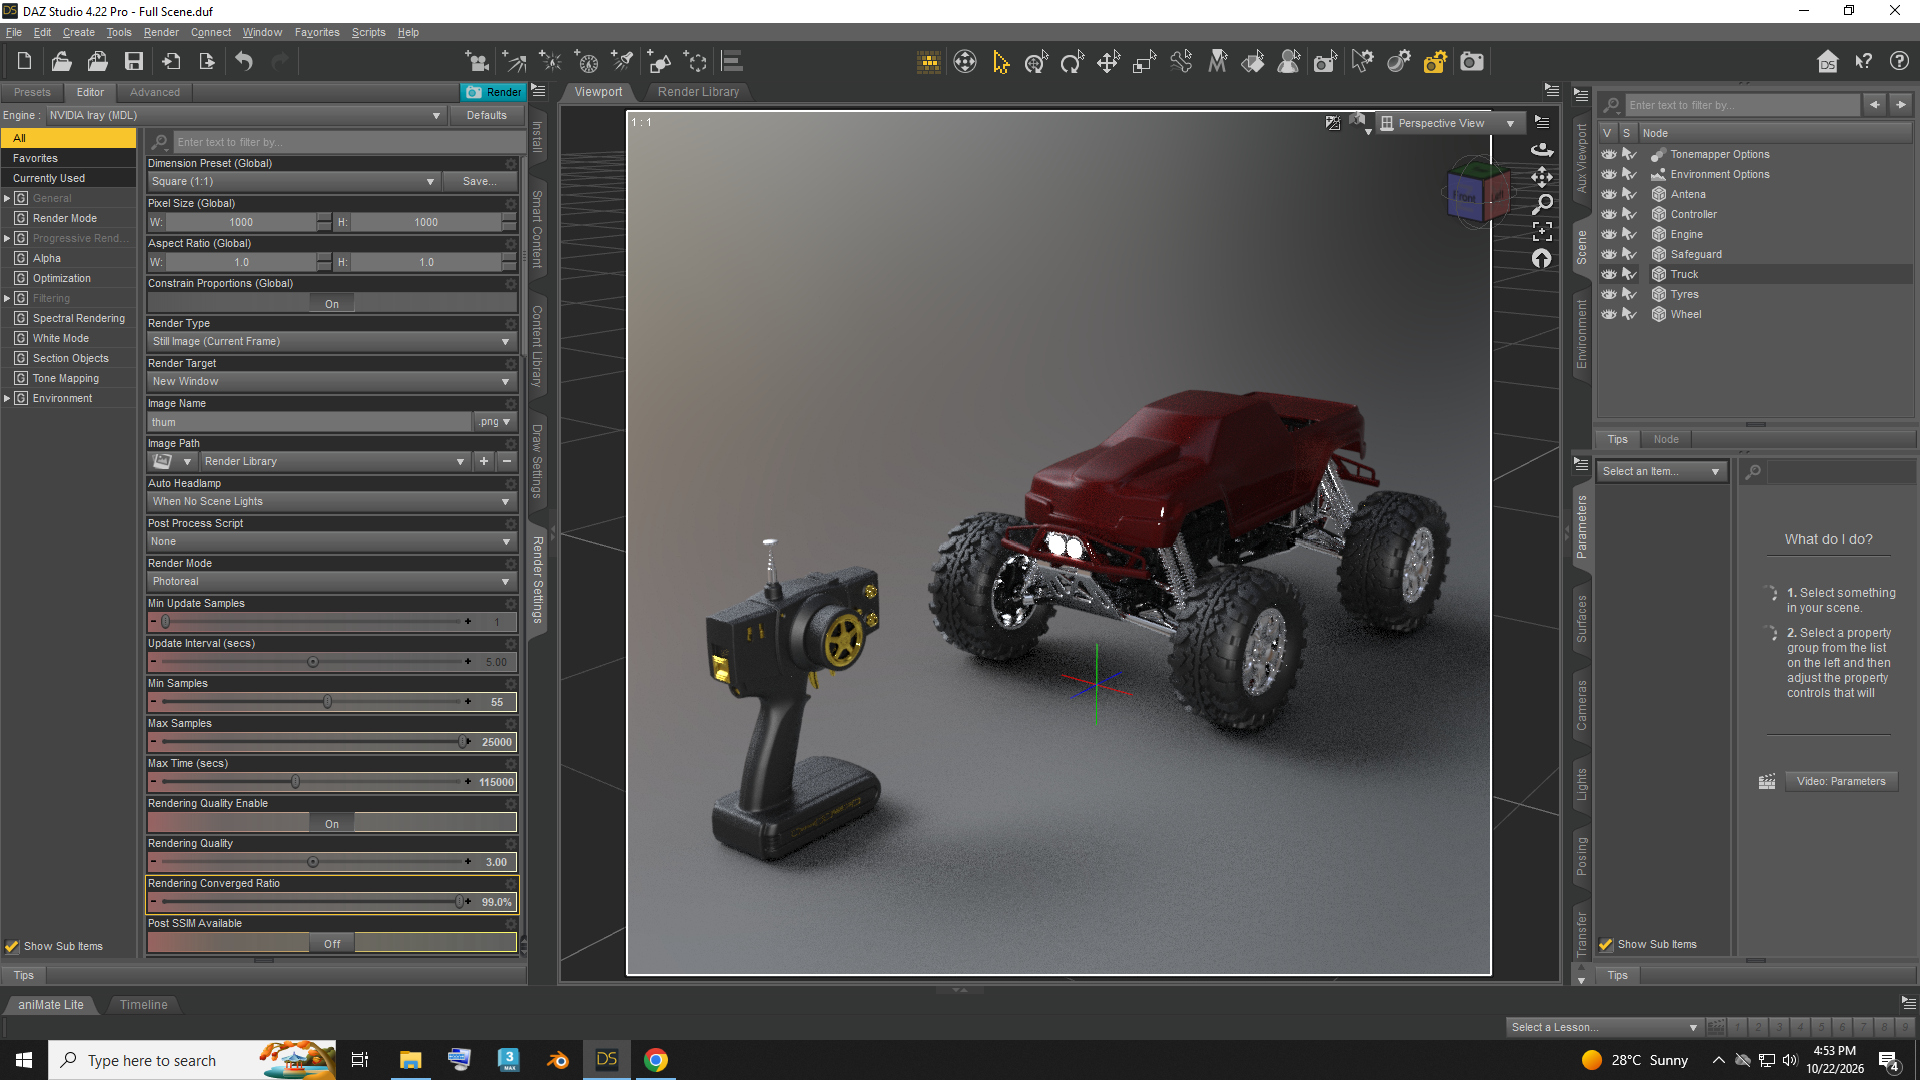Image resolution: width=1920 pixels, height=1080 pixels.
Task: Open the Render menu in menu bar
Action: (x=161, y=32)
